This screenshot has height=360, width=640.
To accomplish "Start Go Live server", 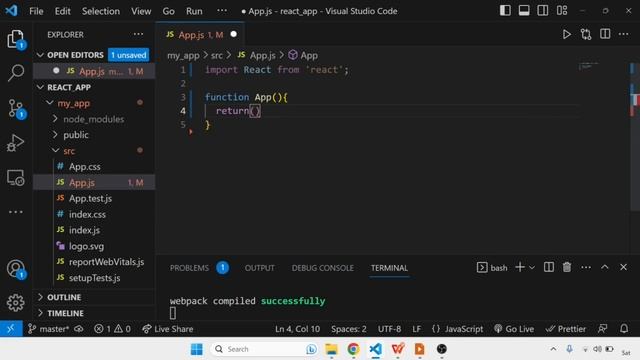I will pyautogui.click(x=514, y=329).
